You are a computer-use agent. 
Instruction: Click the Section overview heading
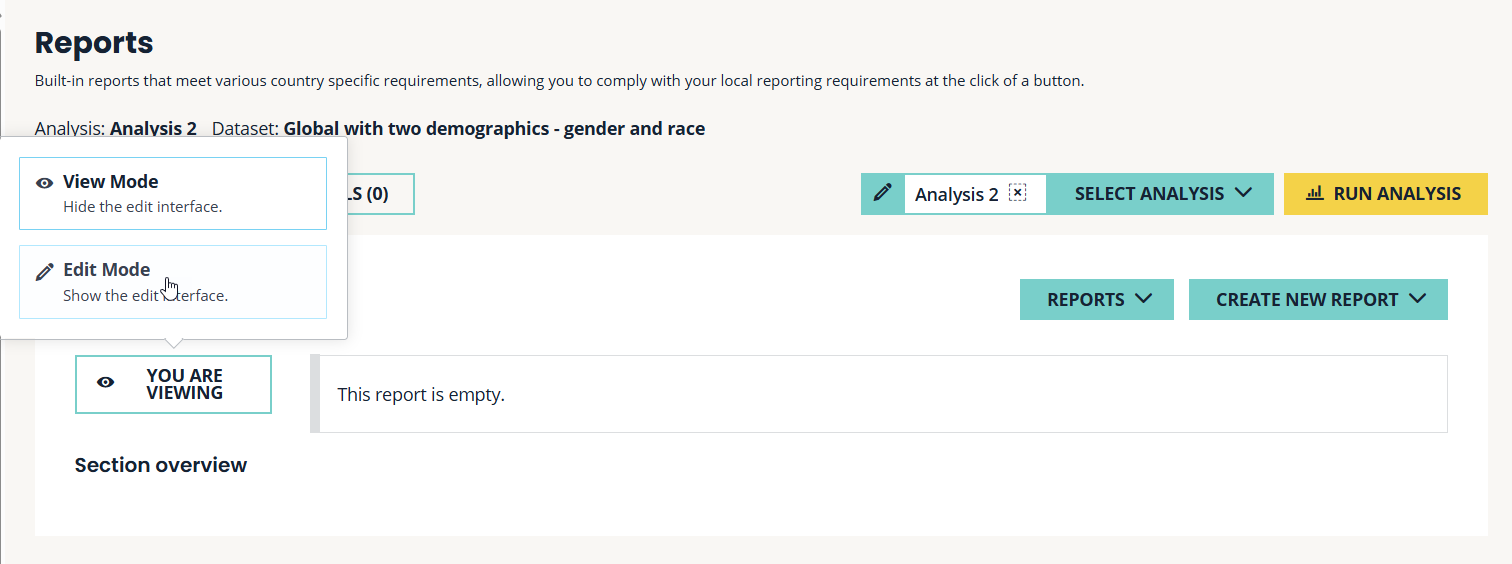pos(160,465)
